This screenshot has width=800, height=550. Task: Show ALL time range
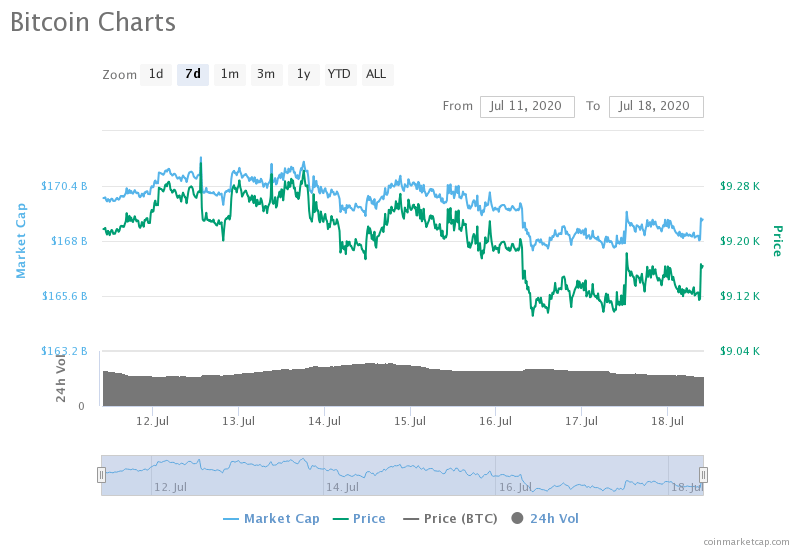[x=377, y=74]
